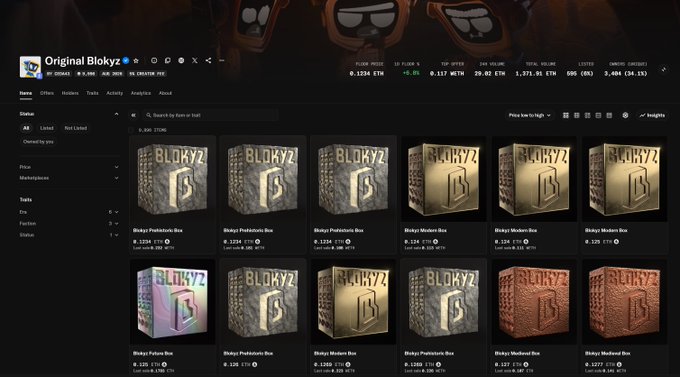Open the Original Blokyz title link
This screenshot has height=377, width=680.
coord(82,61)
